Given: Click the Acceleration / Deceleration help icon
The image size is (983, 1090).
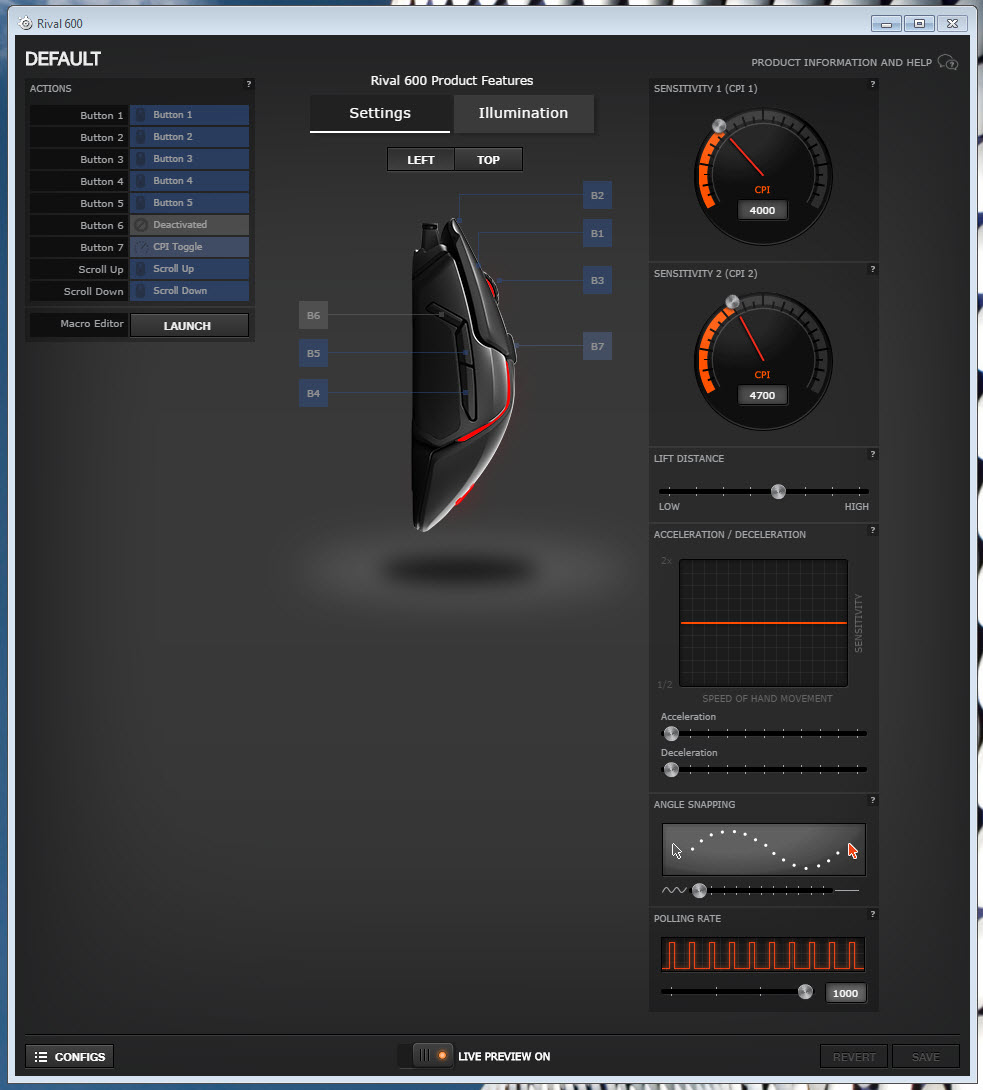Looking at the screenshot, I should click(872, 530).
